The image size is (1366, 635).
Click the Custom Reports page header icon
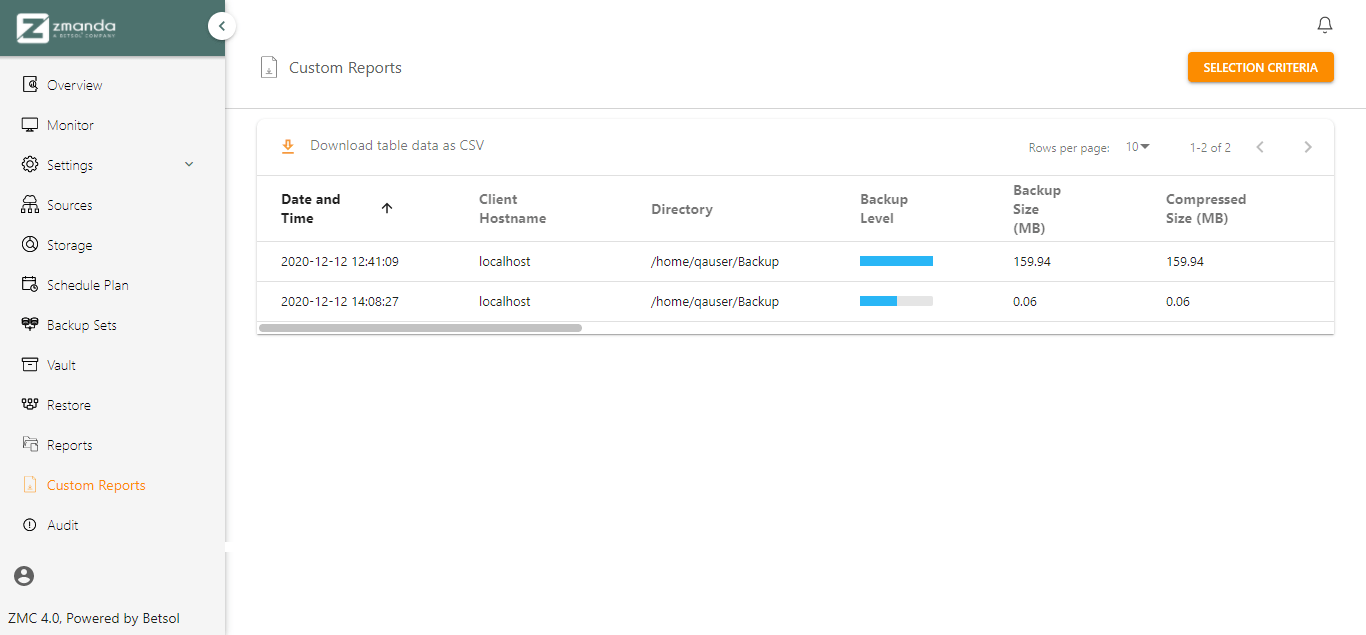(x=268, y=68)
